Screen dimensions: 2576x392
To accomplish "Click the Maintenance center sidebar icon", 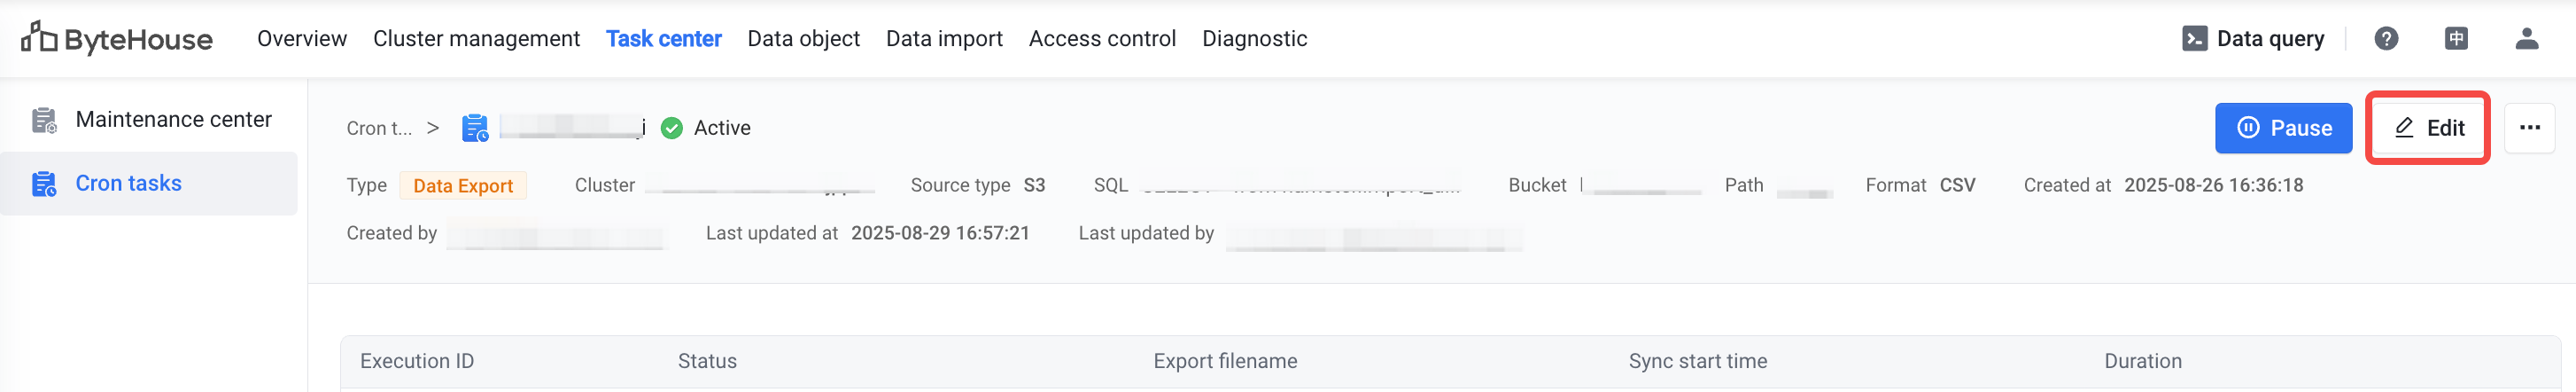I will [x=44, y=120].
